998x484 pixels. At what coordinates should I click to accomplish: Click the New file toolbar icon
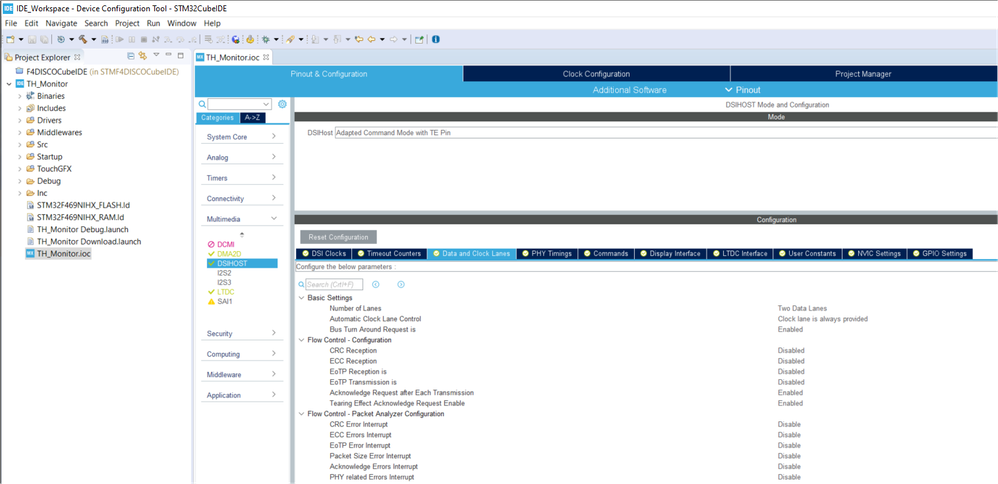click(10, 39)
